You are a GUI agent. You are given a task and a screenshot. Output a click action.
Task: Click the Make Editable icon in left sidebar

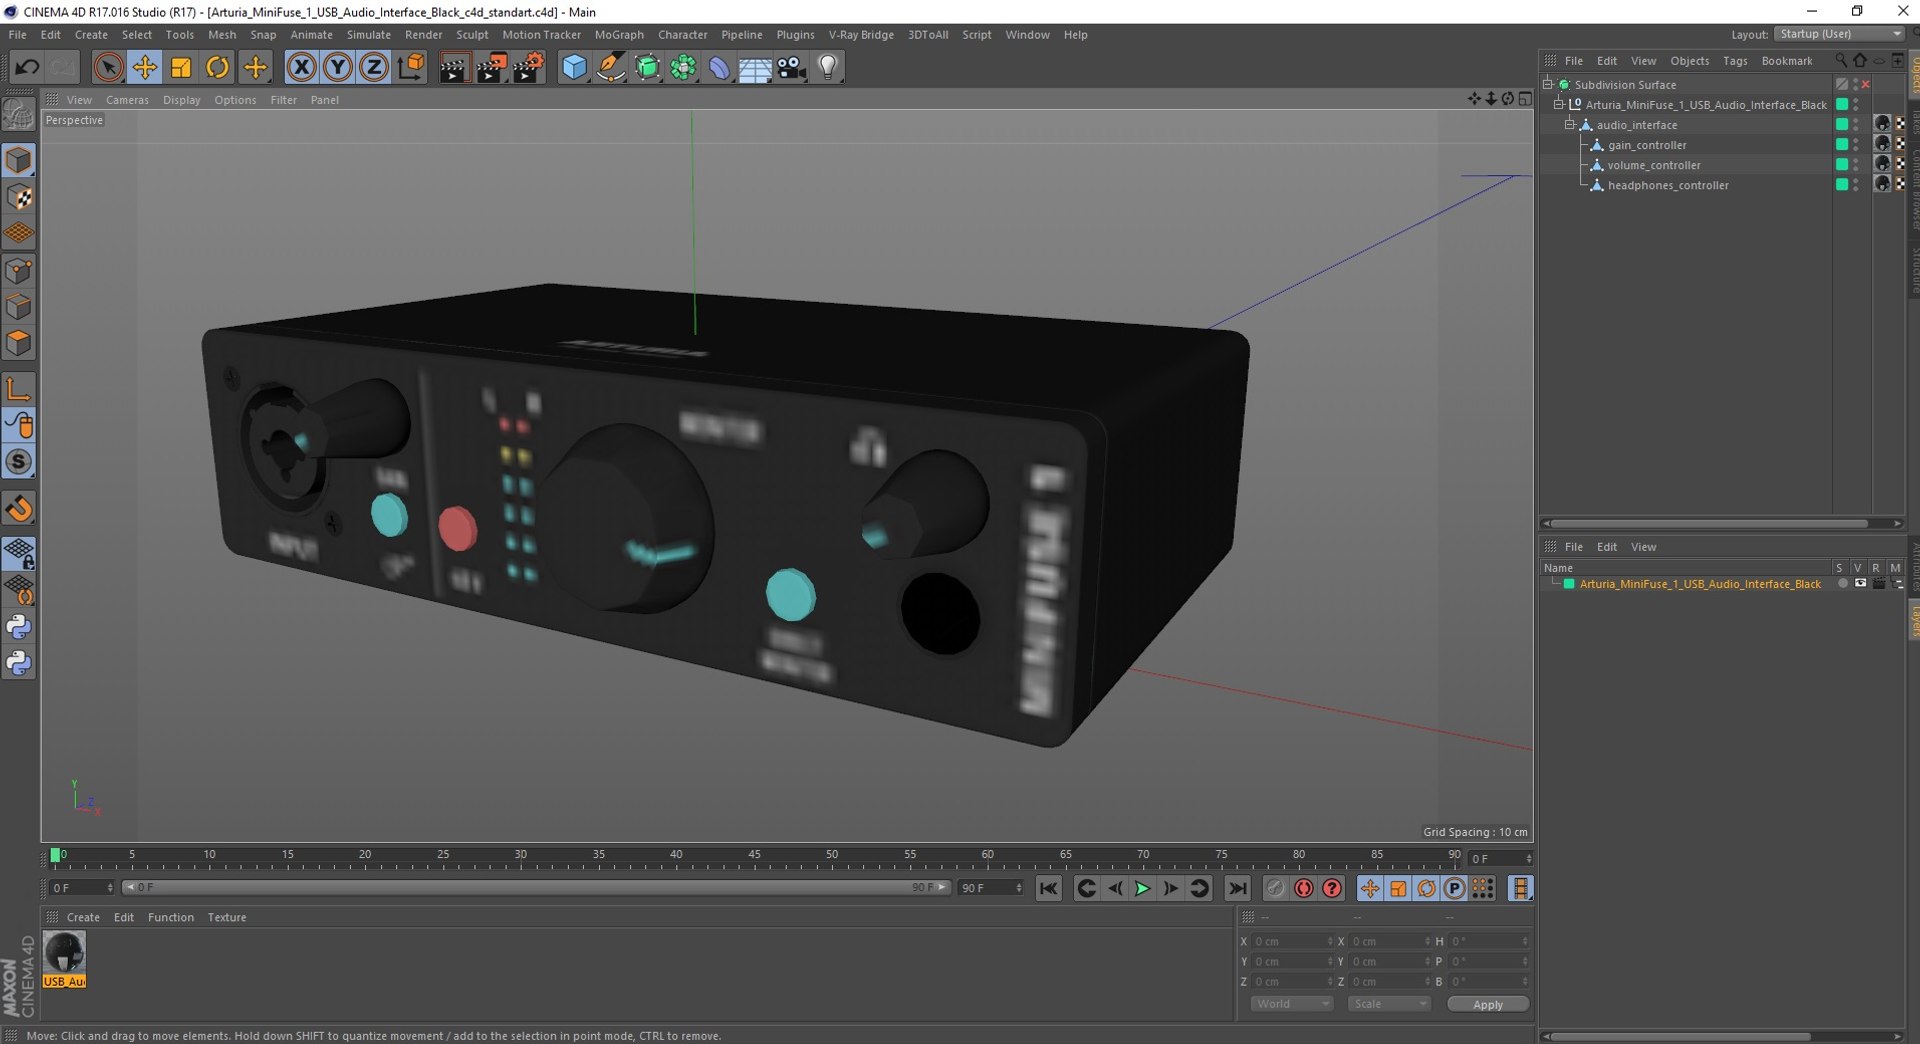(x=19, y=116)
